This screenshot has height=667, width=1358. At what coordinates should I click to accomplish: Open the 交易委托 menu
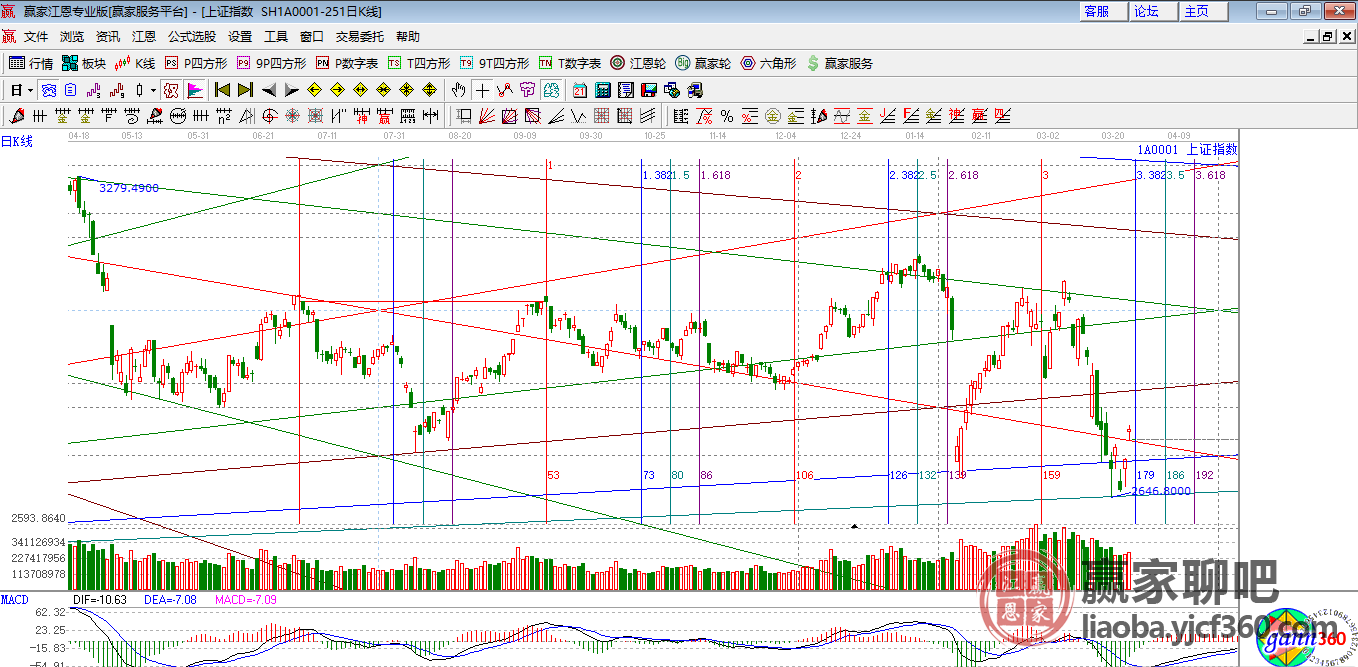point(360,37)
